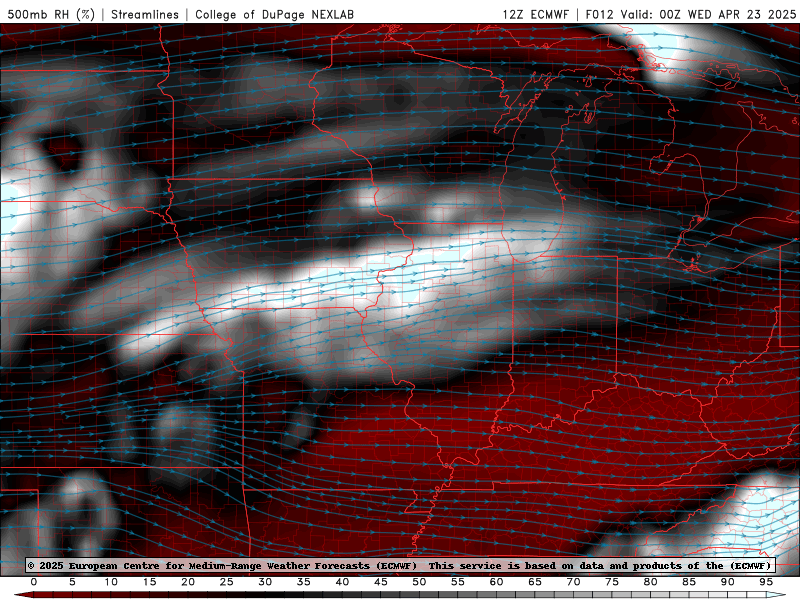Click the "5" value on the RH scale
This screenshot has width=800, height=600.
click(x=72, y=582)
